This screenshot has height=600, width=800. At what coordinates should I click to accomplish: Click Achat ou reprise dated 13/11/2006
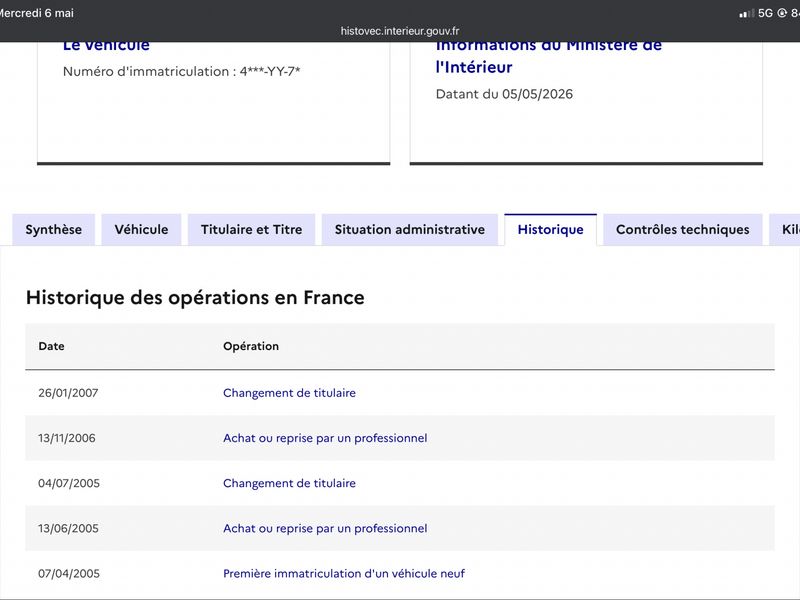point(325,438)
